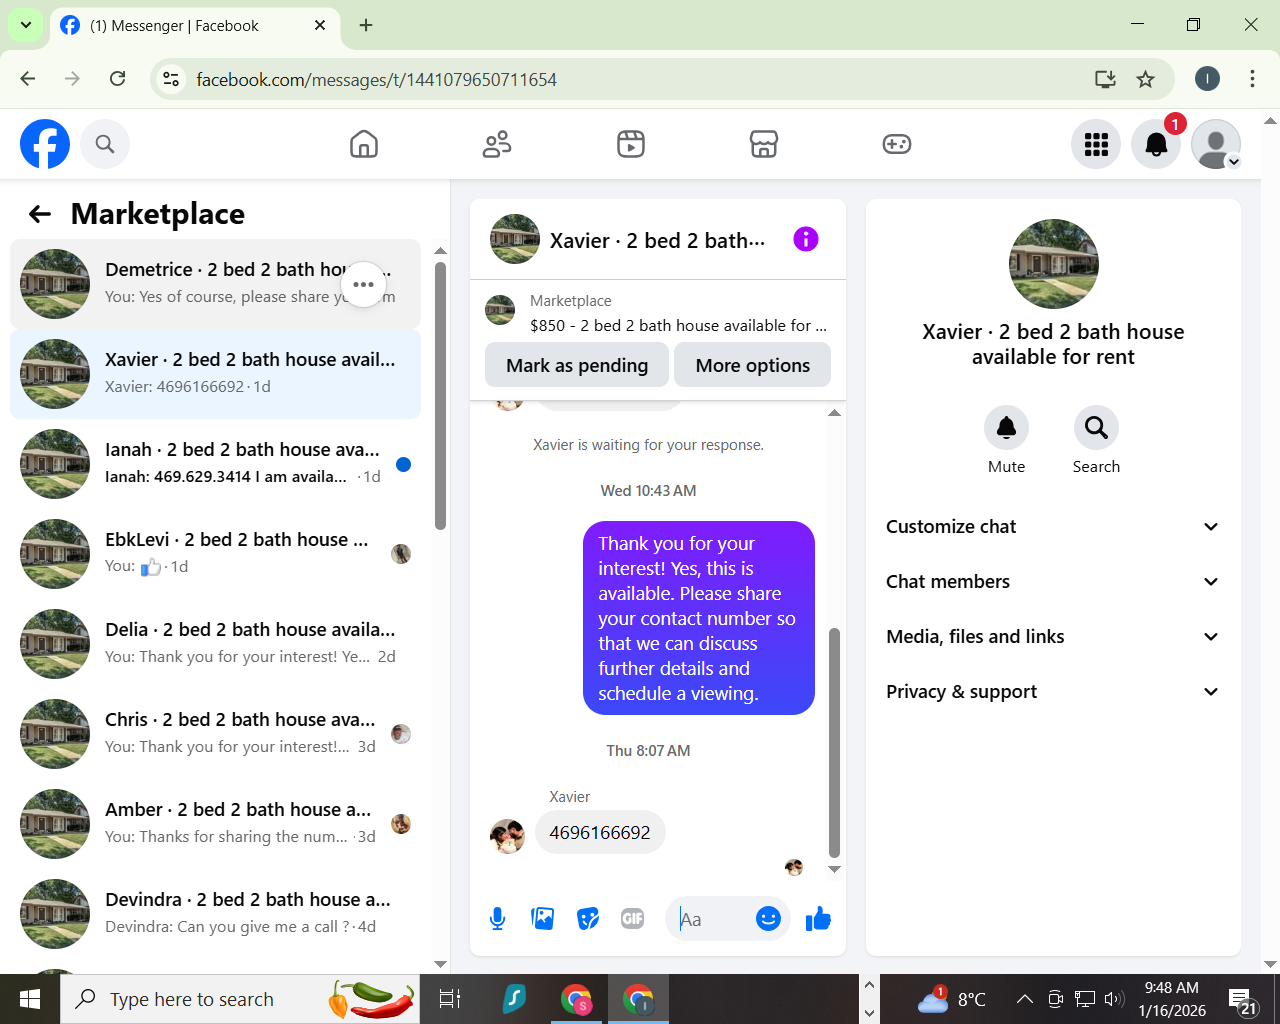Open the Friends icon in top navigation
The height and width of the screenshot is (1024, 1280).
point(497,144)
